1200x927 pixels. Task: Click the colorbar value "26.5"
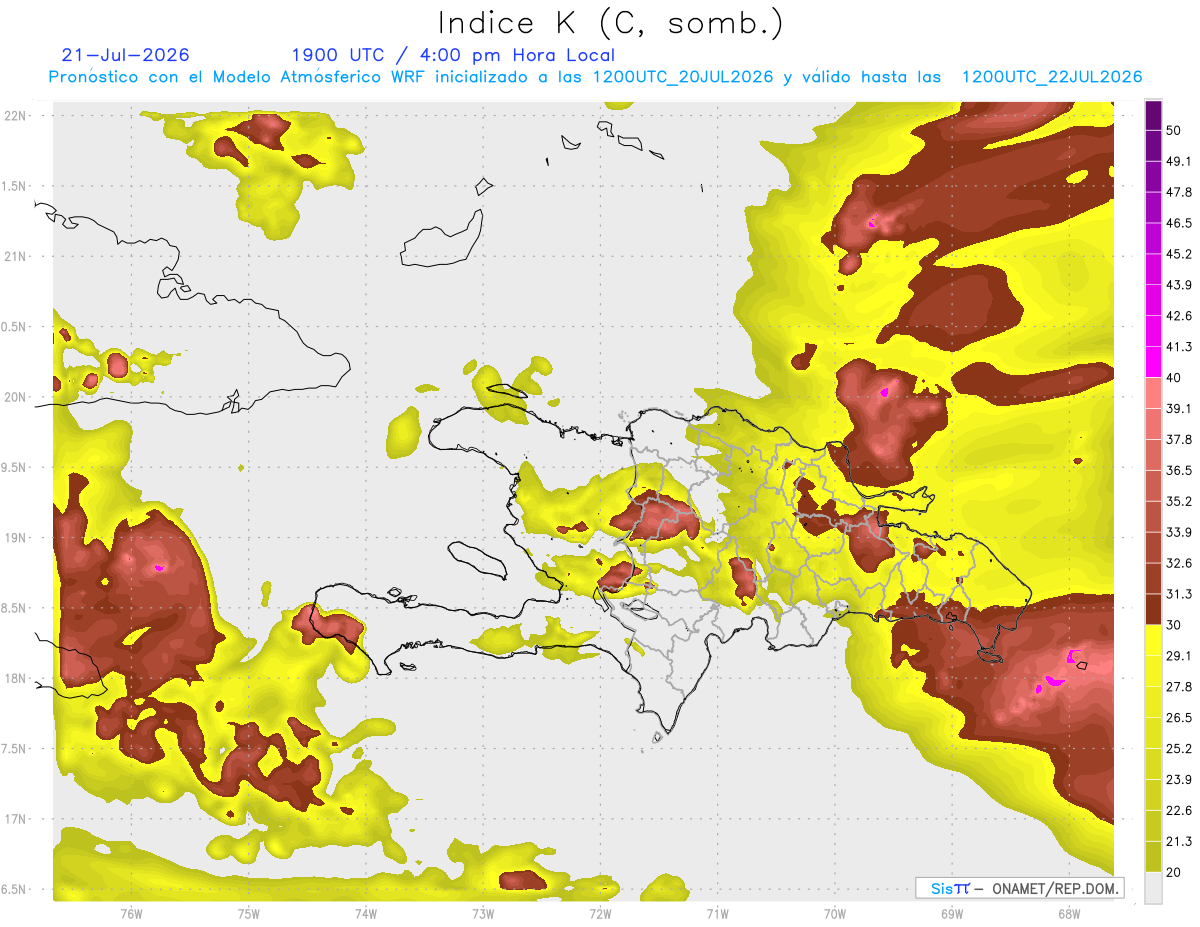(1179, 718)
